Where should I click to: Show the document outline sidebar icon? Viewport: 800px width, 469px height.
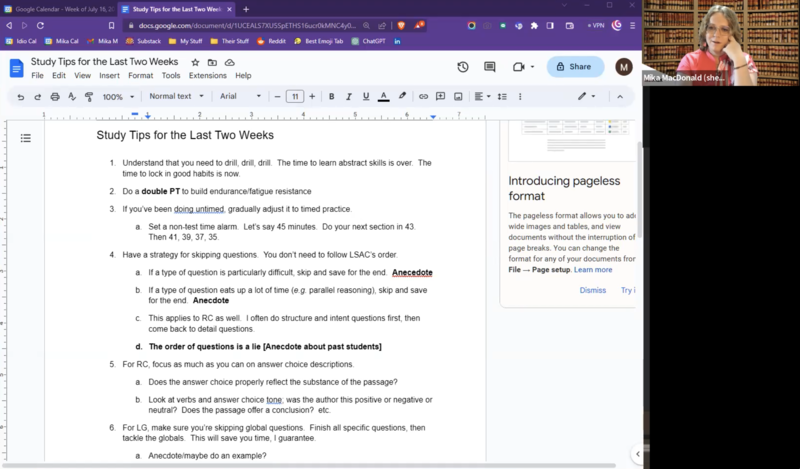click(26, 138)
